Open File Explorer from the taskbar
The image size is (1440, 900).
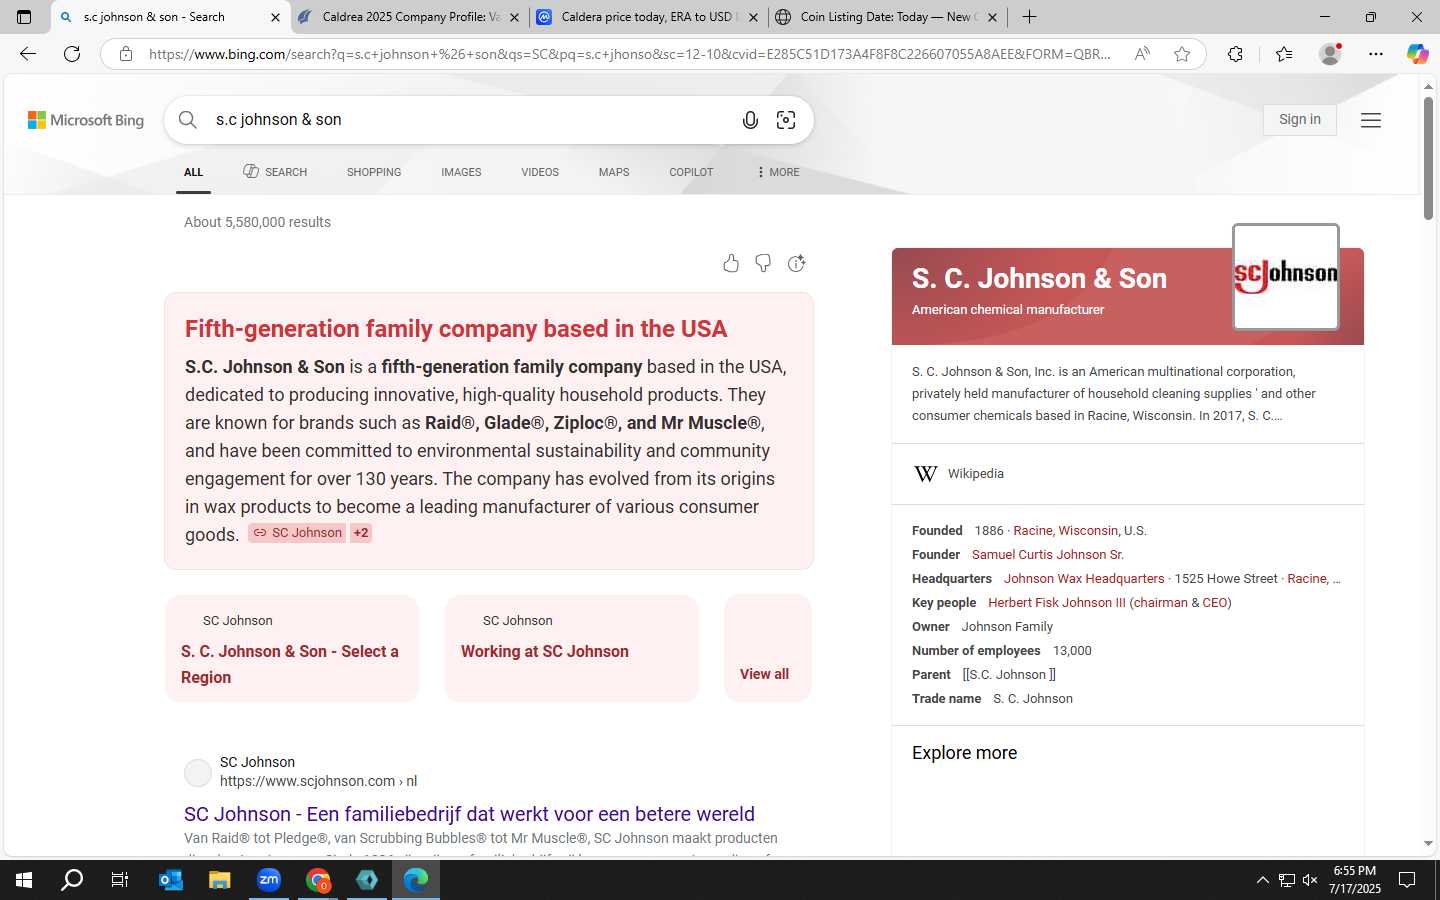[x=220, y=880]
